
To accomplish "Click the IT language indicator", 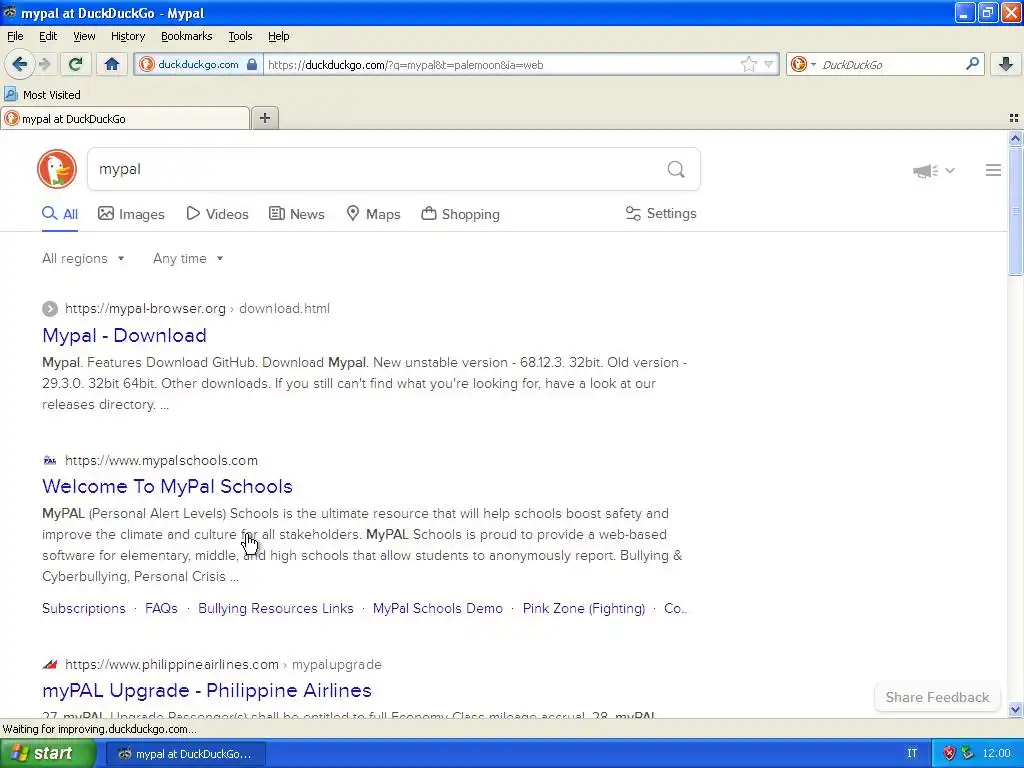I will (x=912, y=754).
